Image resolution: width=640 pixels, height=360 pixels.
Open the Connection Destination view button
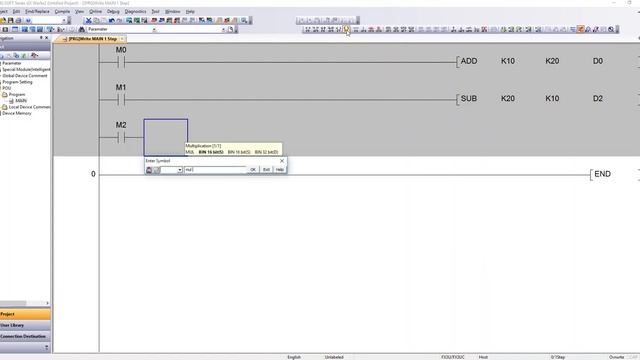25,336
